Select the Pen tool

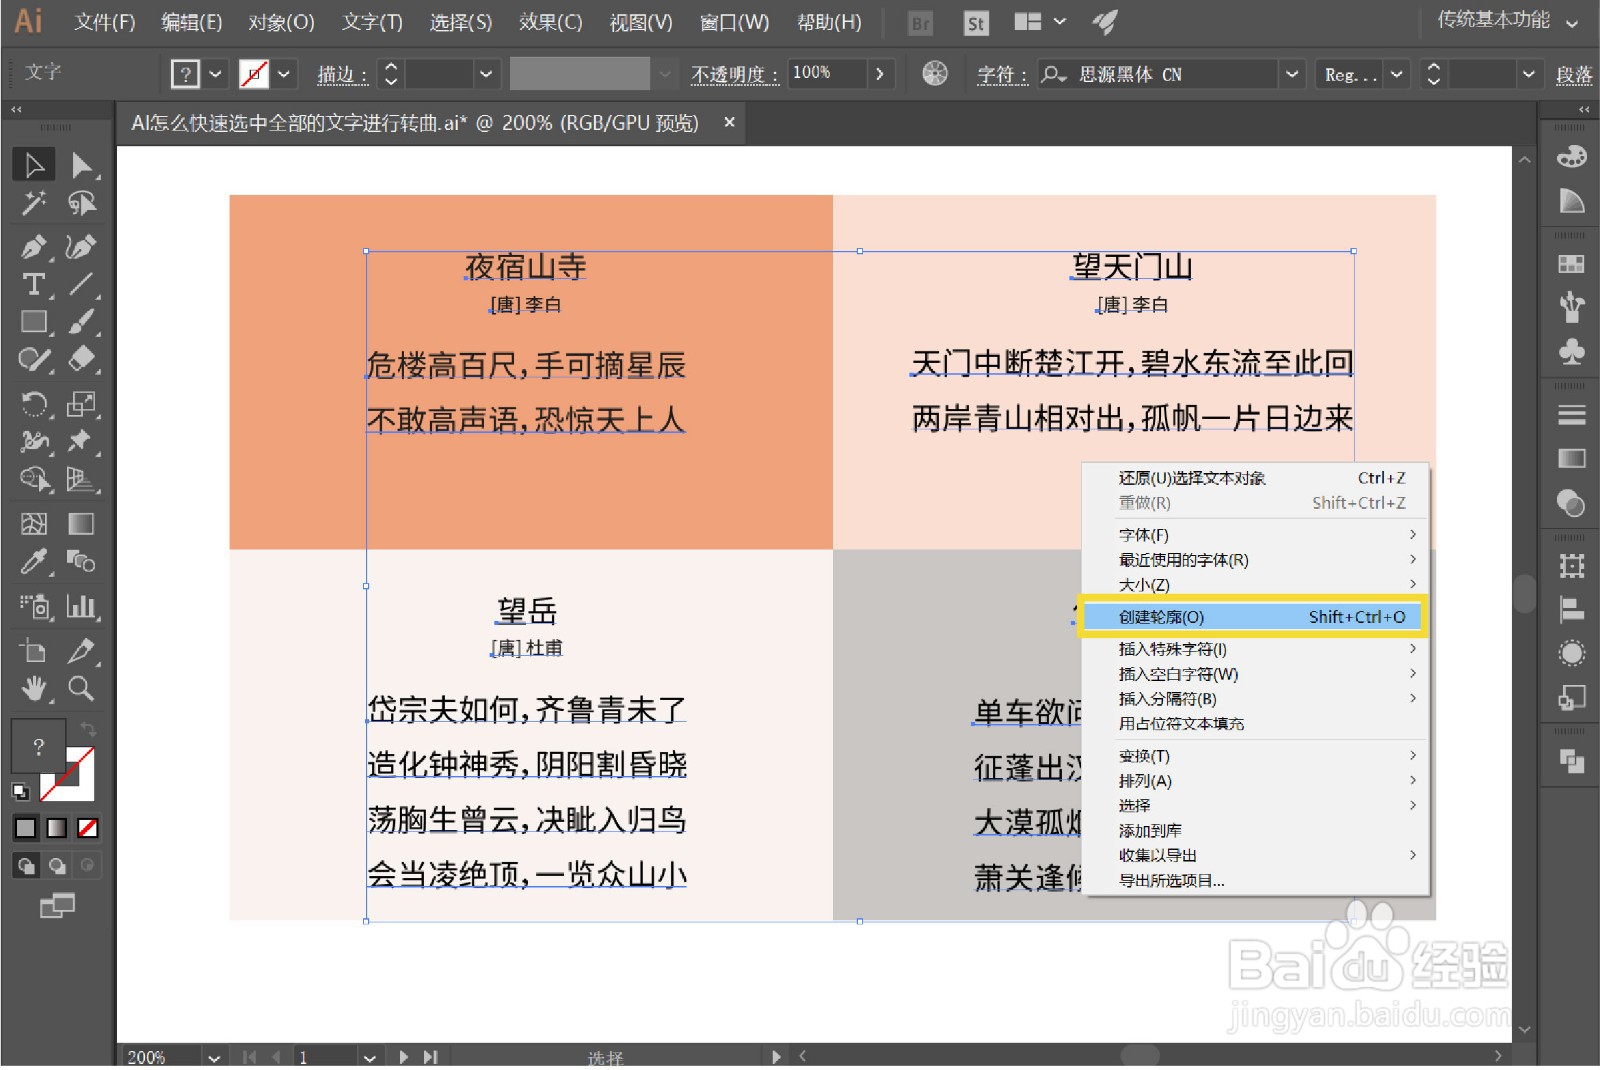click(33, 249)
